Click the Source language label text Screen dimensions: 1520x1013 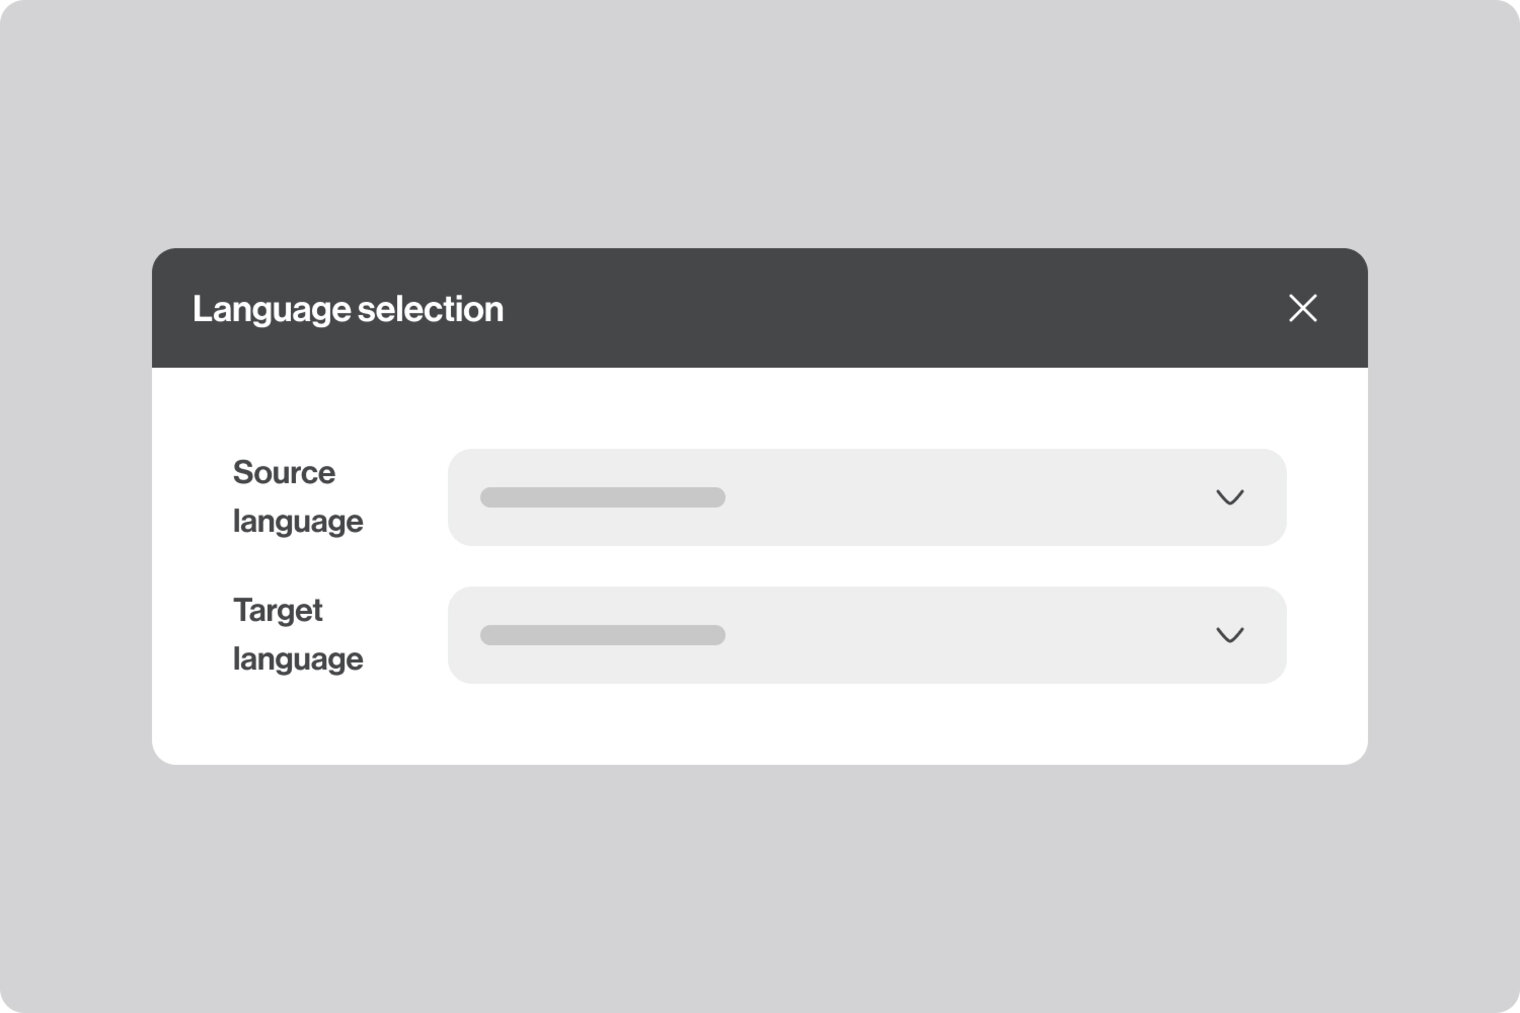tap(297, 497)
